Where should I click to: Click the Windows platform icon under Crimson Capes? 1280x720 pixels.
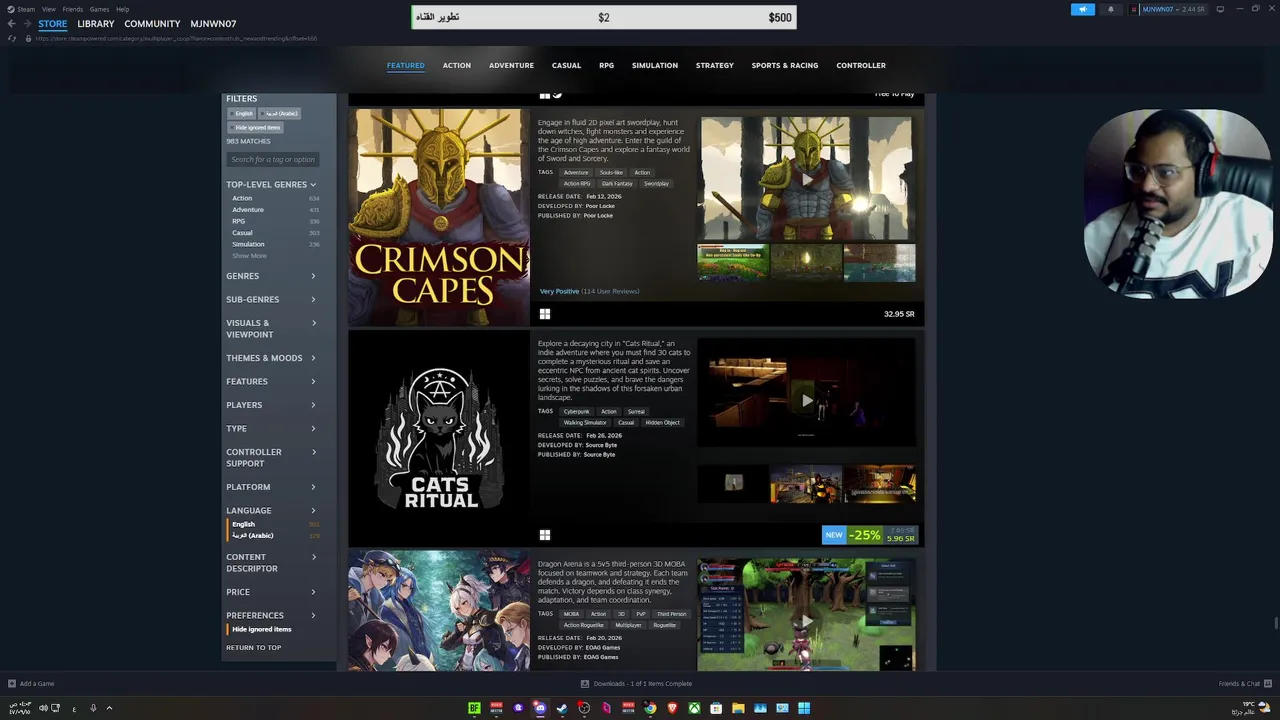click(x=545, y=314)
